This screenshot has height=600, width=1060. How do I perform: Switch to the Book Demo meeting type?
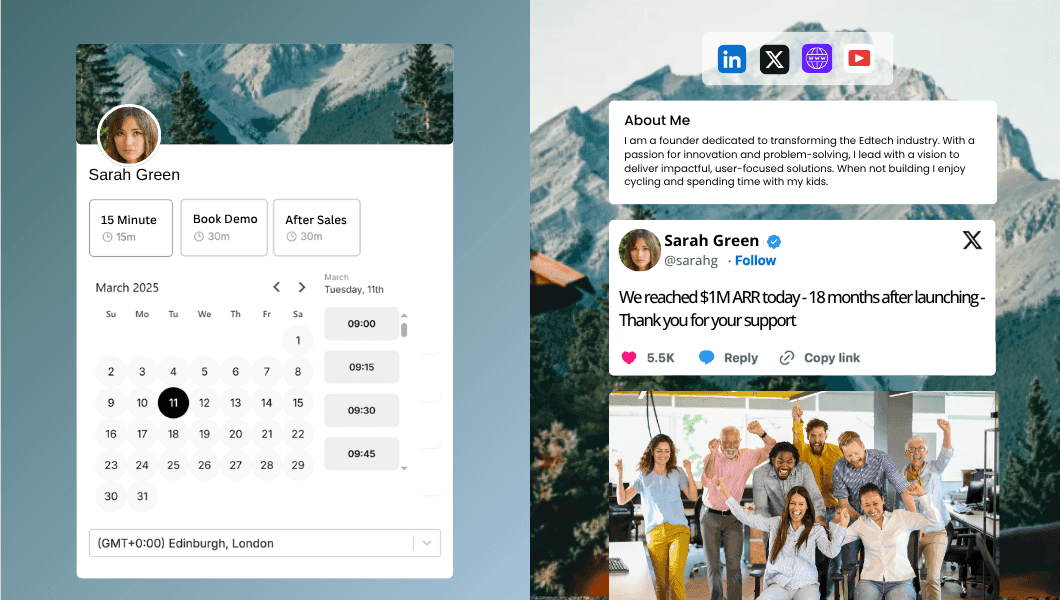pyautogui.click(x=223, y=227)
